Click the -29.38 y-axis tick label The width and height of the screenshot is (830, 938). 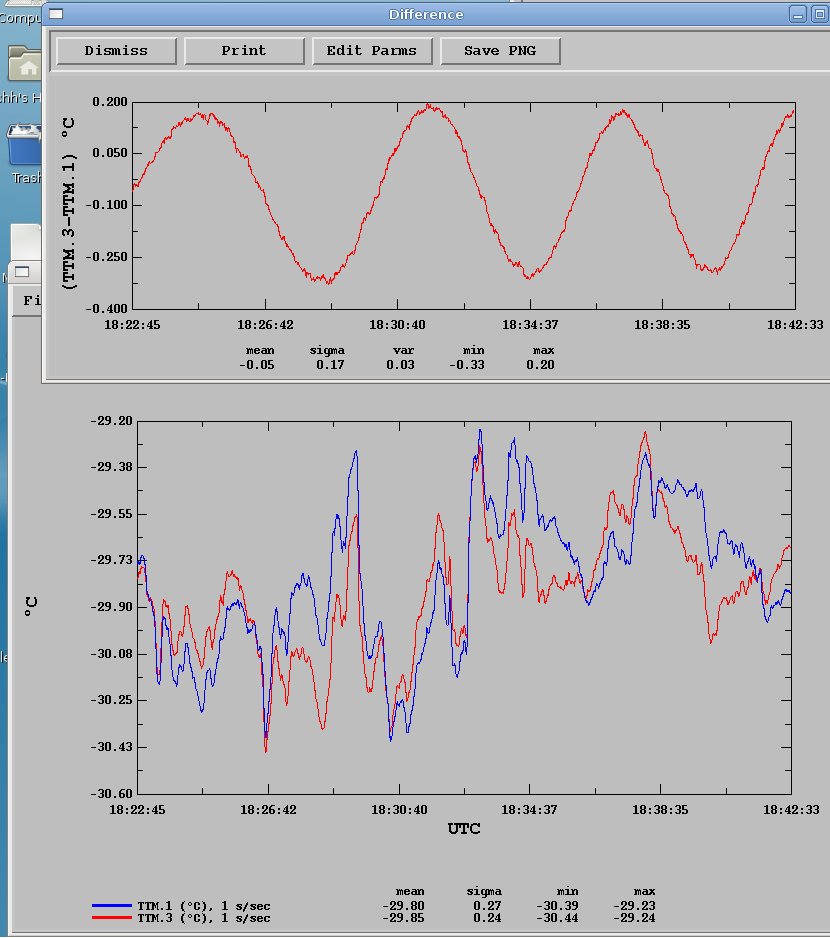pyautogui.click(x=111, y=467)
